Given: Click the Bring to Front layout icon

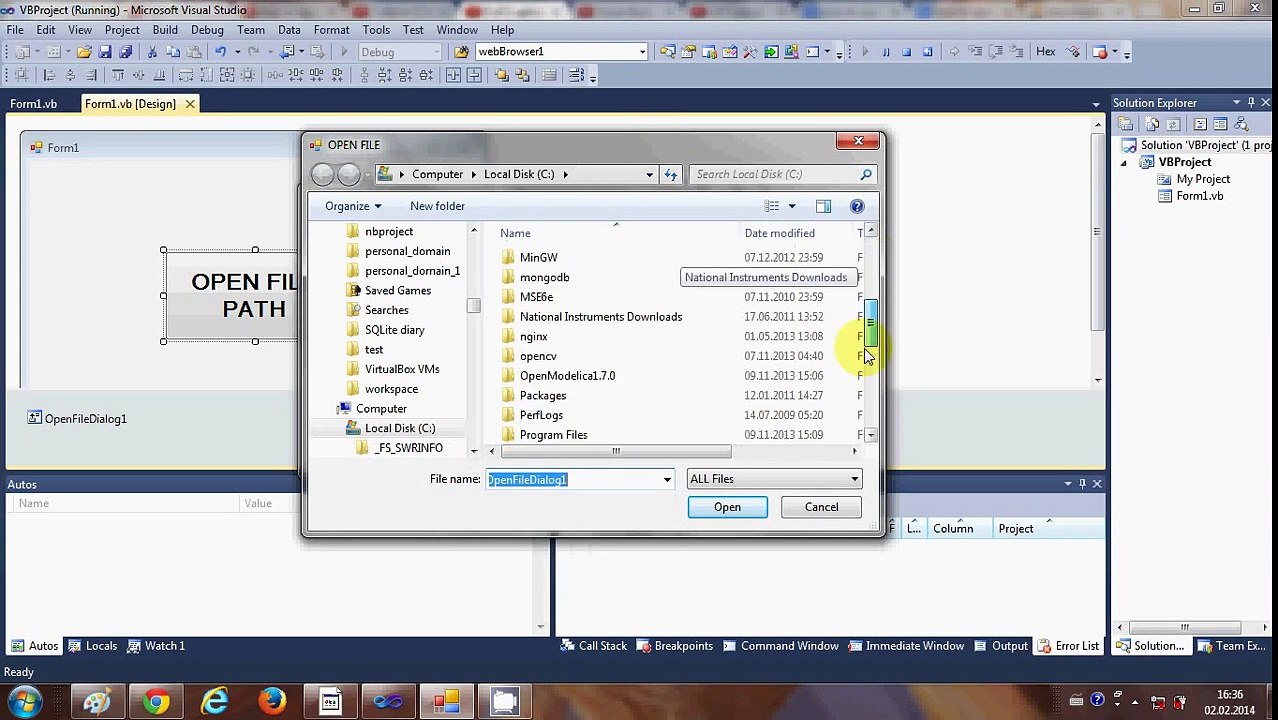Looking at the screenshot, I should [x=501, y=75].
